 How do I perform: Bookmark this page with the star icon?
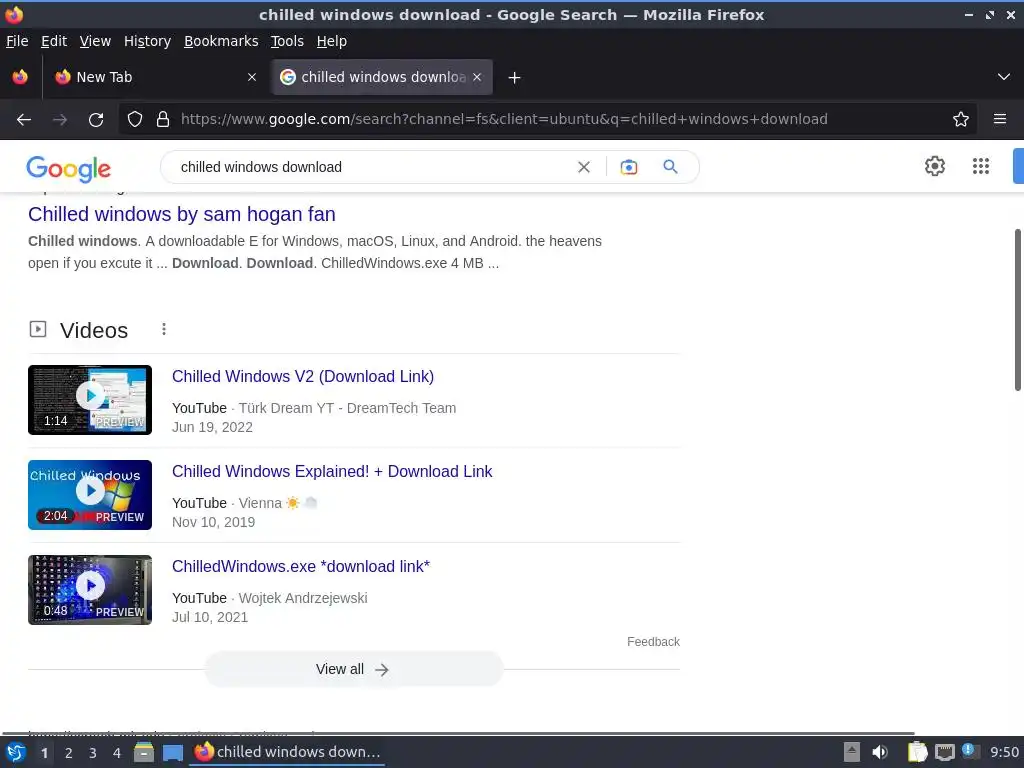(961, 119)
